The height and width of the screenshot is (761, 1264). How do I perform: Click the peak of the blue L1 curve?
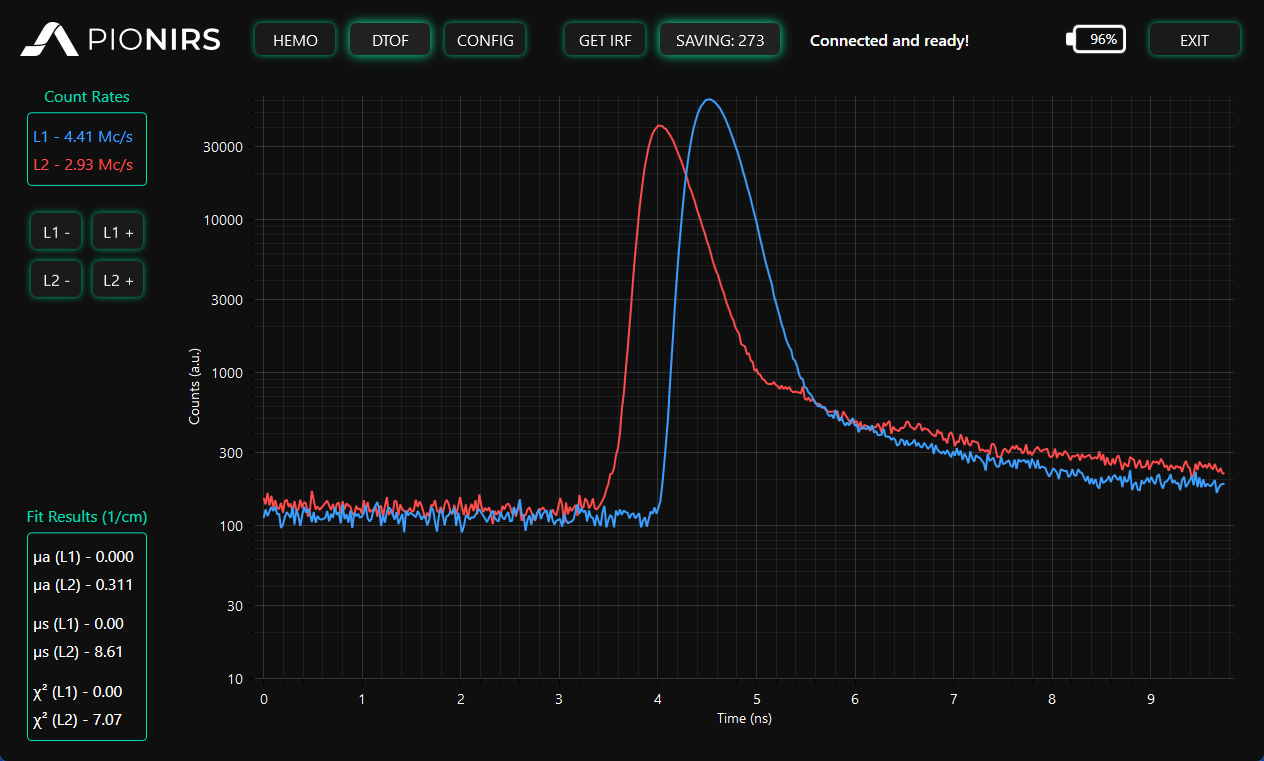pos(709,99)
